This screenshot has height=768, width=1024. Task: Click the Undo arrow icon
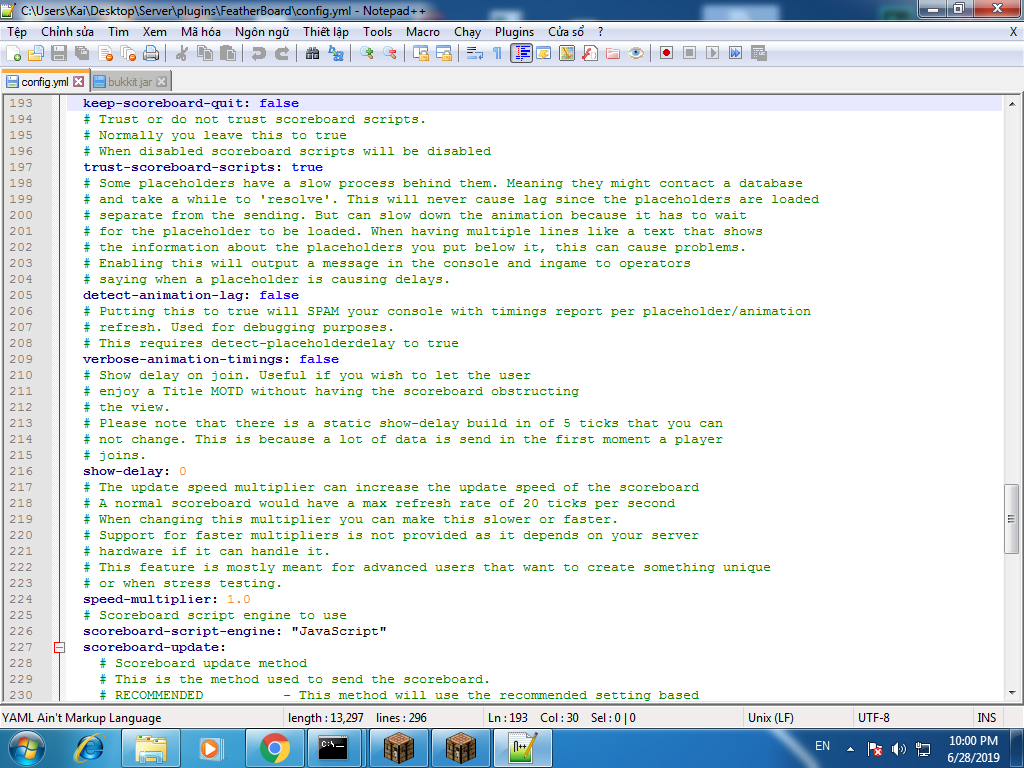(259, 54)
